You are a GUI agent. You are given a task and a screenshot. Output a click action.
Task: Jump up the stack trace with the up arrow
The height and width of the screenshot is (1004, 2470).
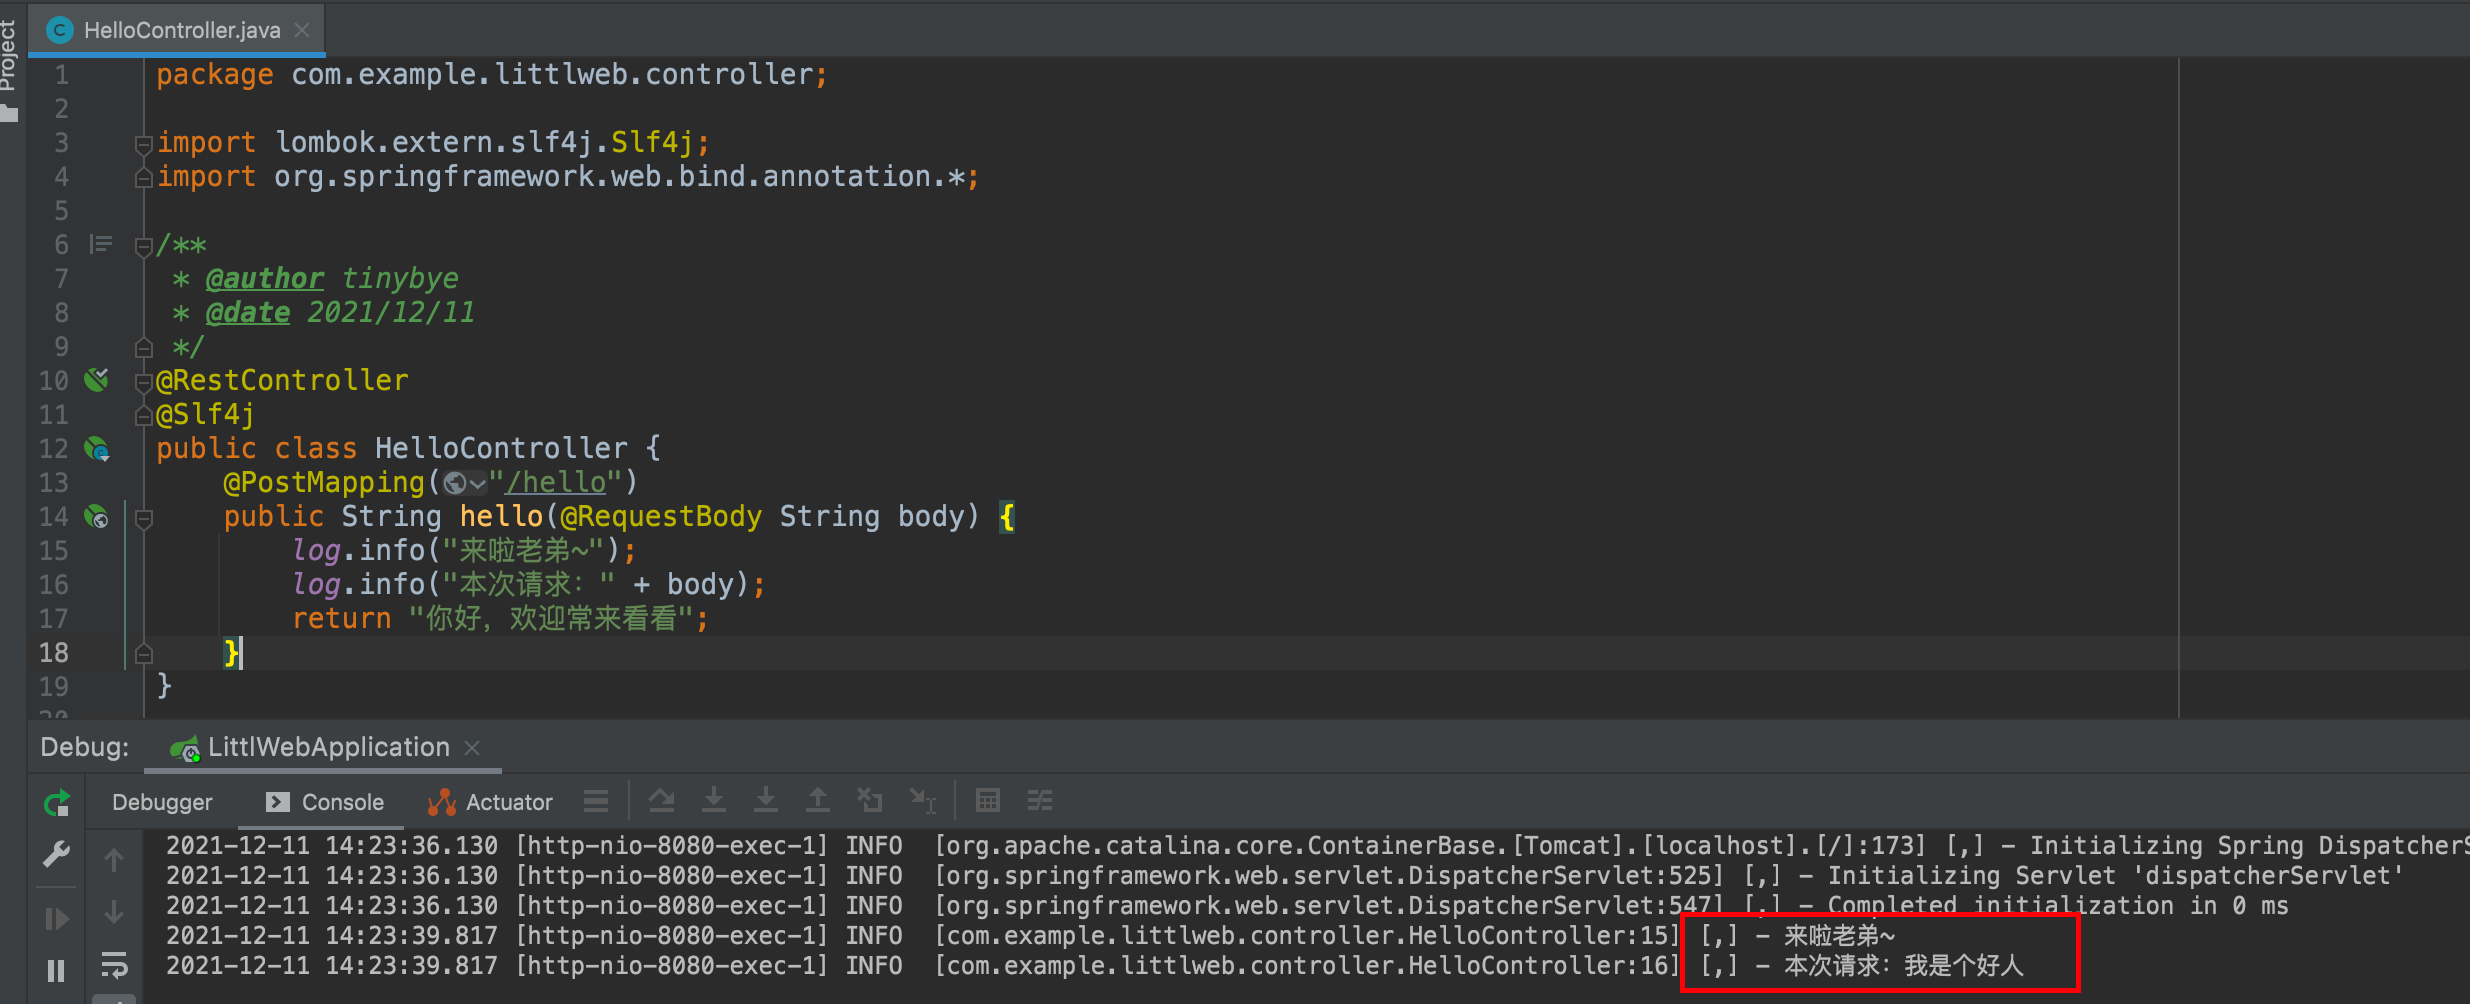point(114,860)
